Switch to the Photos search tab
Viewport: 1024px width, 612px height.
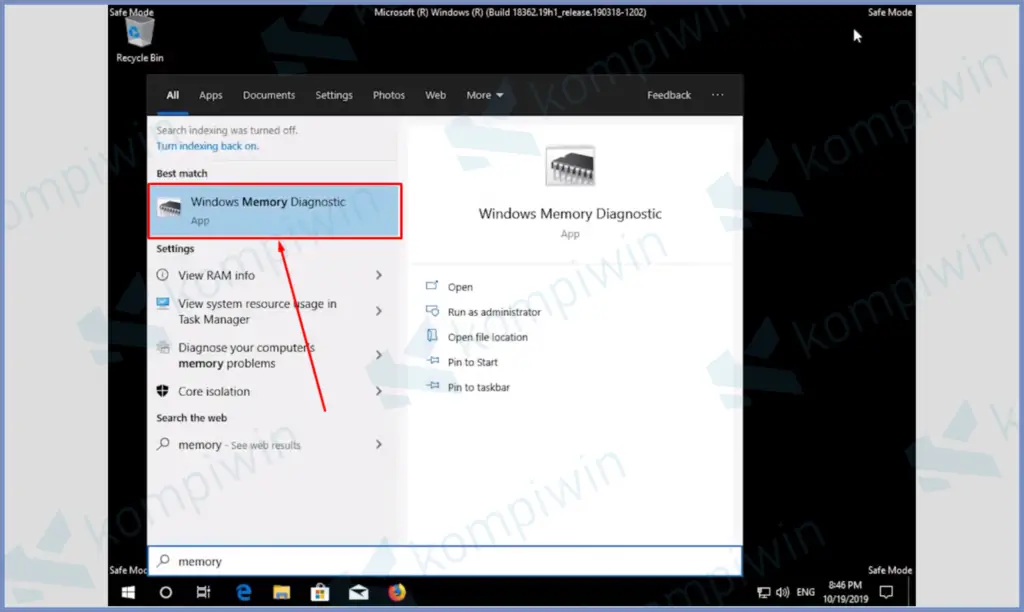pos(389,95)
